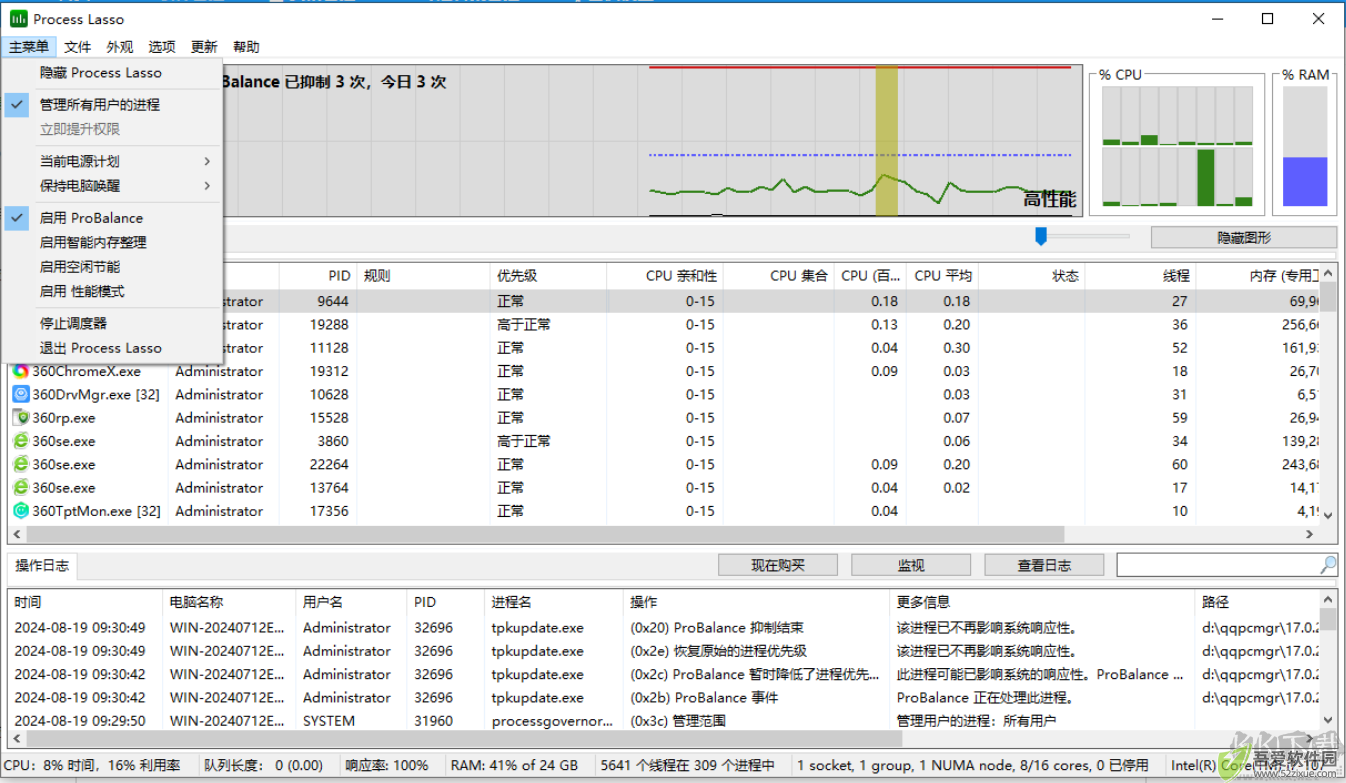1346x783 pixels.
Task: Open the 帮助 menu
Action: 245,46
